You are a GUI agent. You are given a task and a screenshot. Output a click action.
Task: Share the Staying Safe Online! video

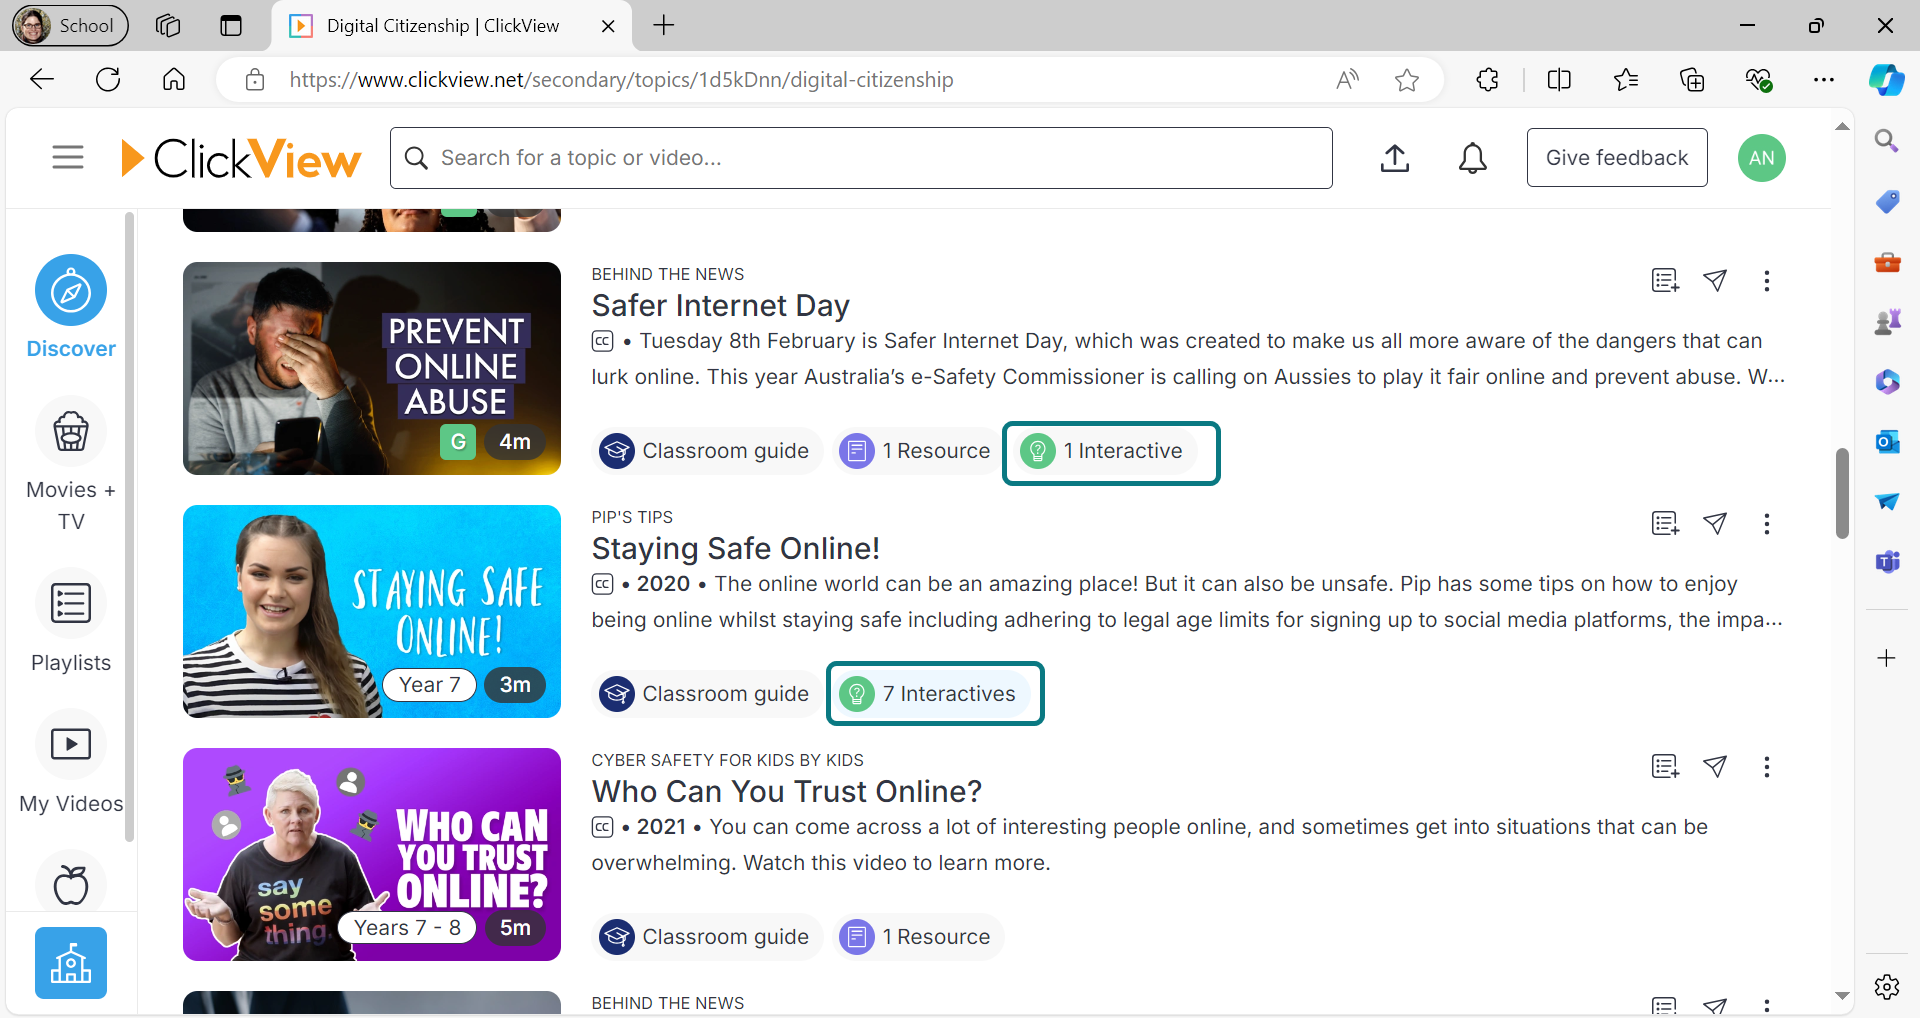tap(1715, 524)
